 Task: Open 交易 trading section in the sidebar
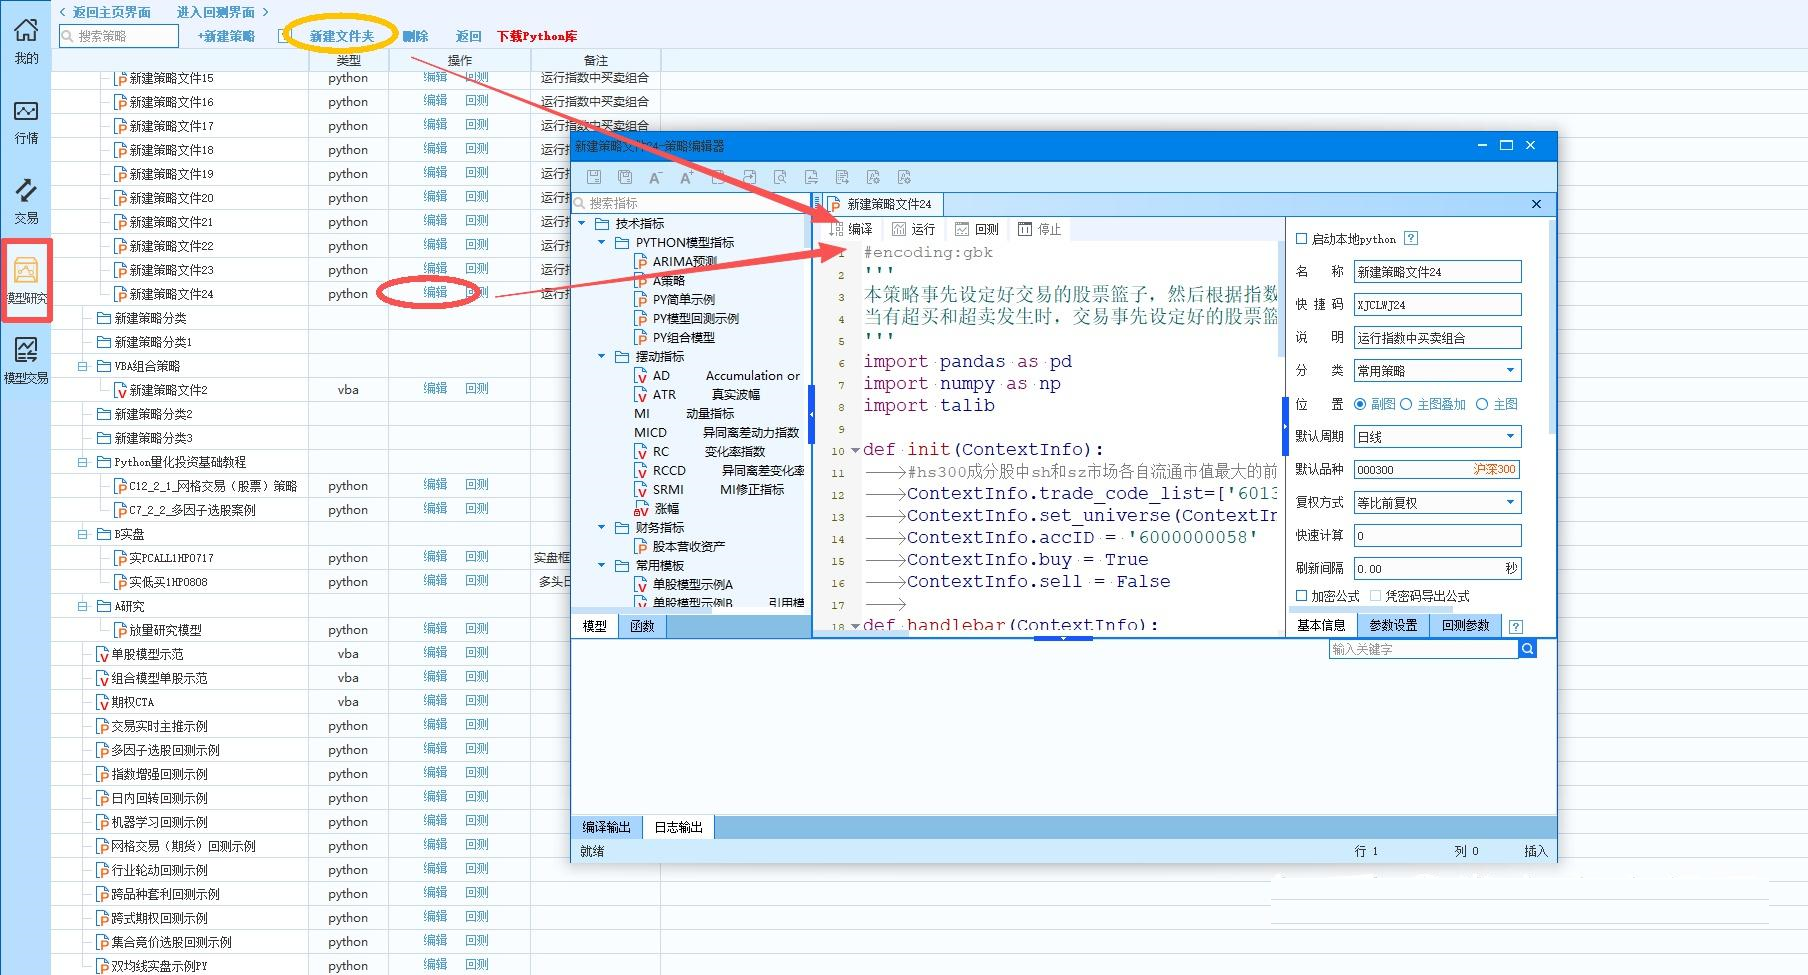point(26,200)
